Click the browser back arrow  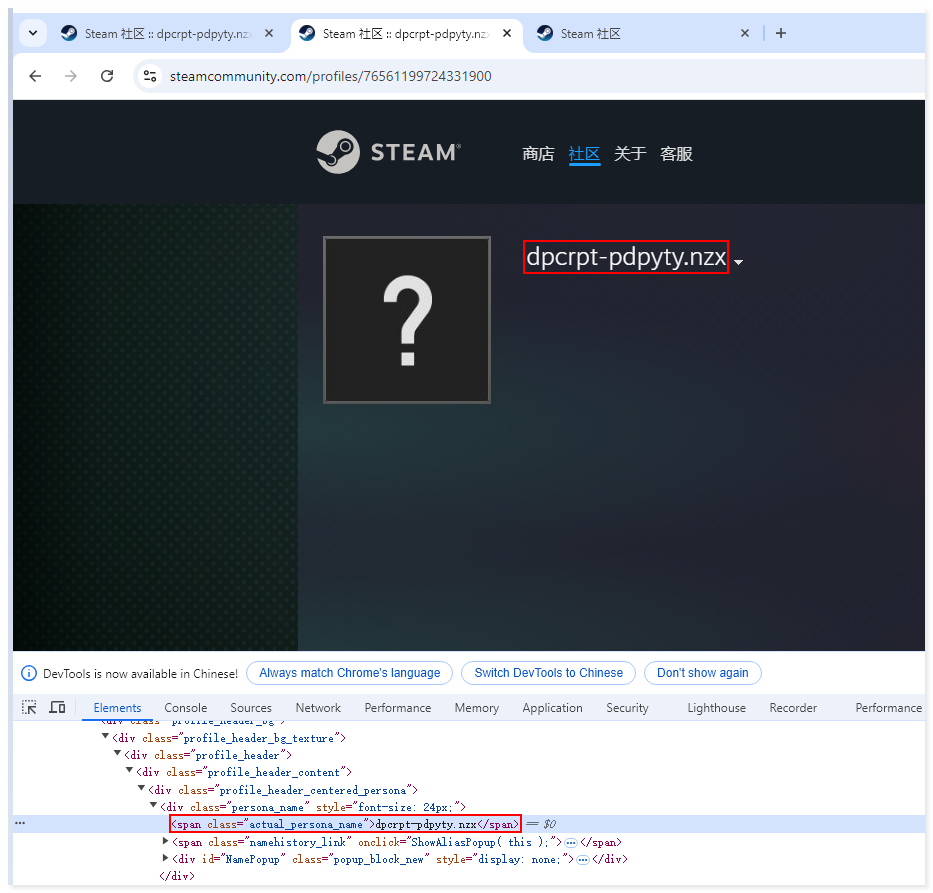[35, 76]
